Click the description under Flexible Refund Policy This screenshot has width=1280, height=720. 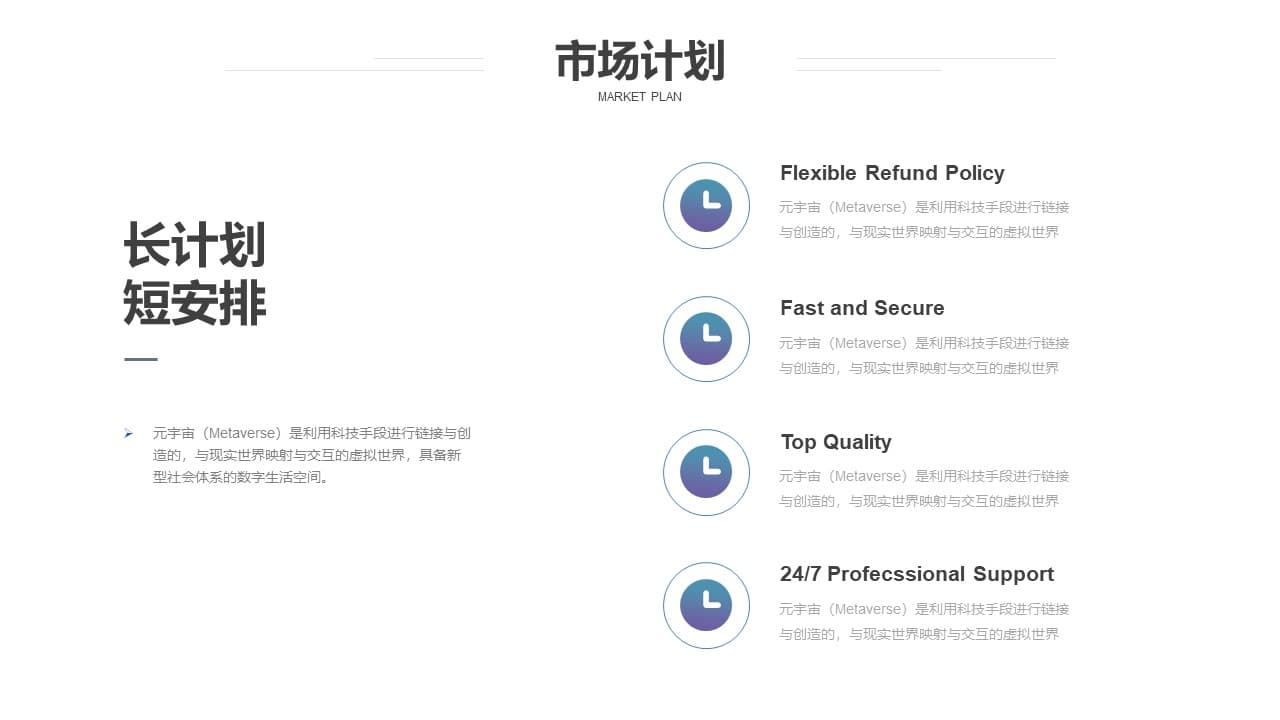coord(924,219)
